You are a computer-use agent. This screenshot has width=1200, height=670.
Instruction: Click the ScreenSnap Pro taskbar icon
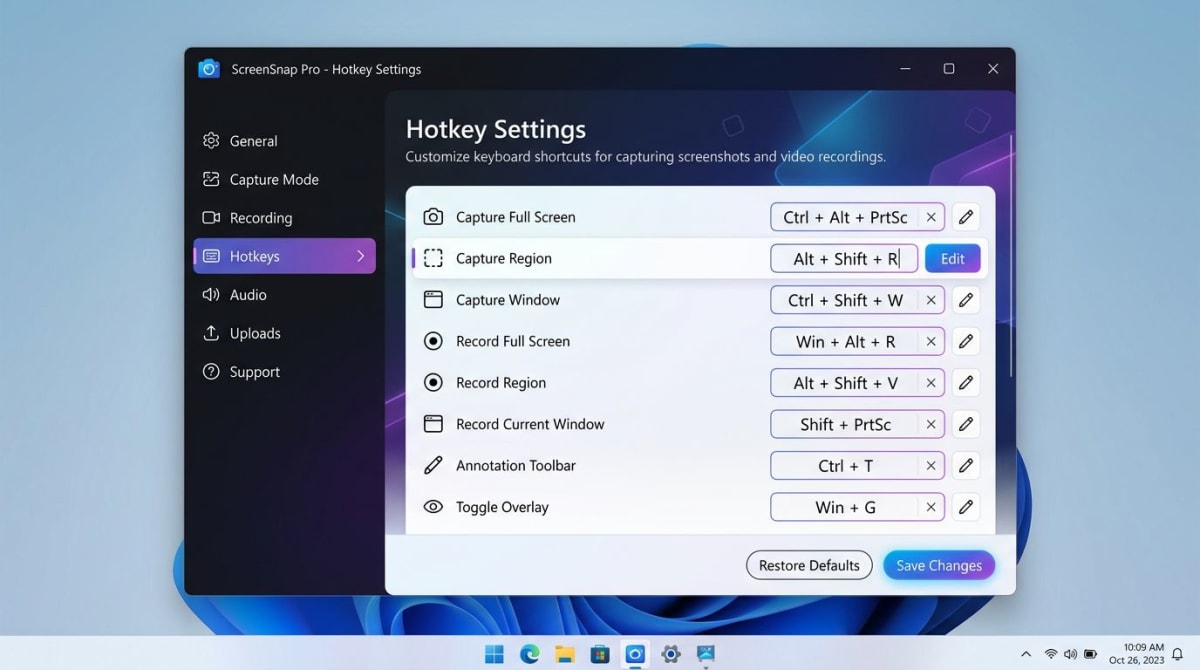pyautogui.click(x=635, y=654)
